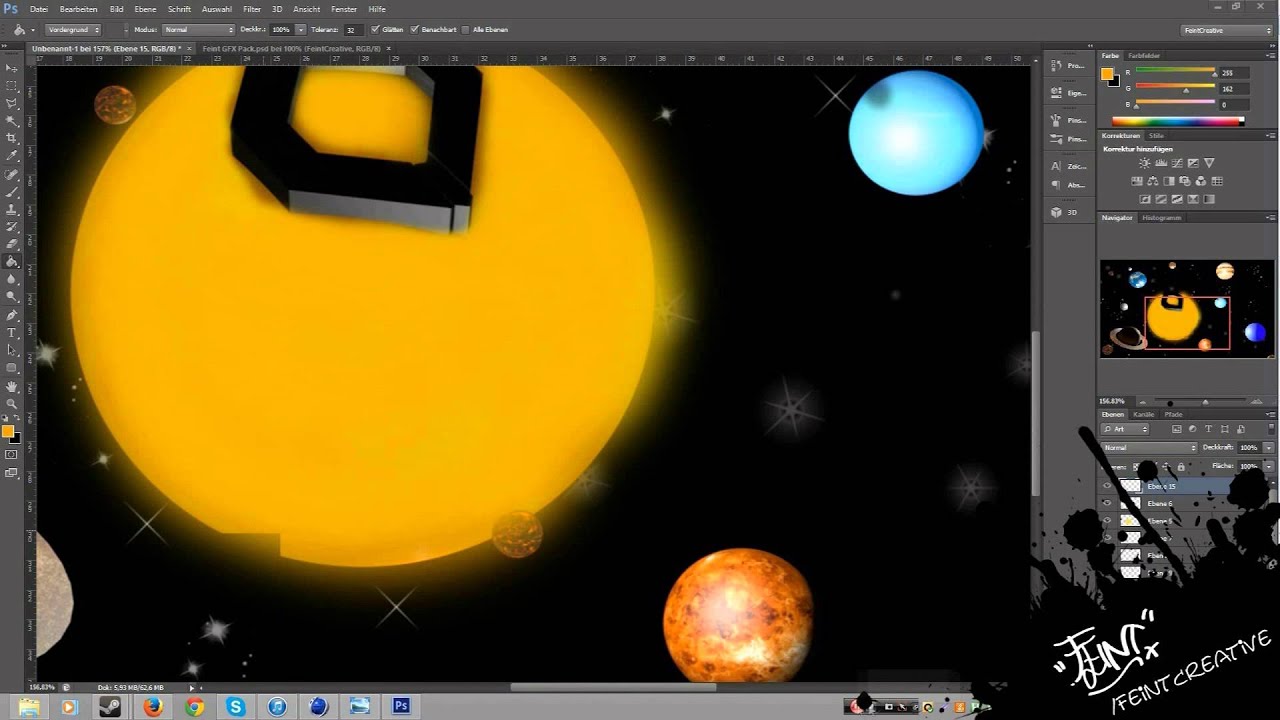Select the Hand tool
Image resolution: width=1280 pixels, height=720 pixels.
pyautogui.click(x=12, y=386)
